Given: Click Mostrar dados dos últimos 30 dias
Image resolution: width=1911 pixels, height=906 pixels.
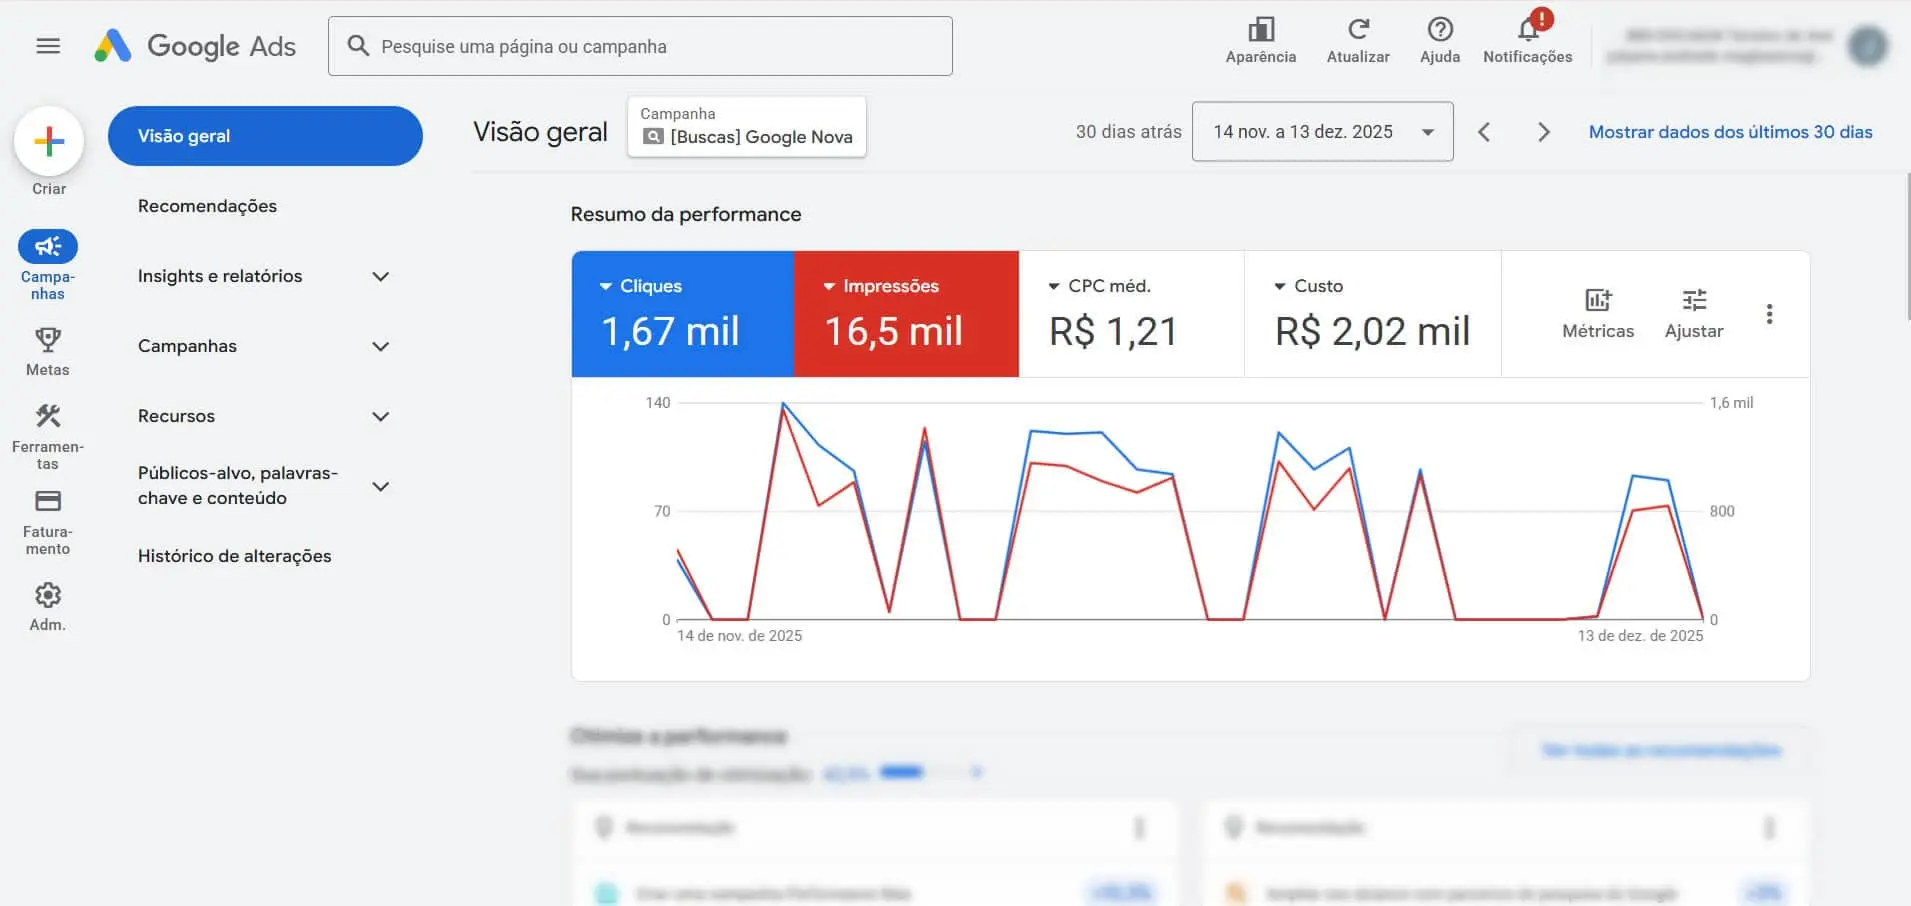Looking at the screenshot, I should (x=1731, y=131).
